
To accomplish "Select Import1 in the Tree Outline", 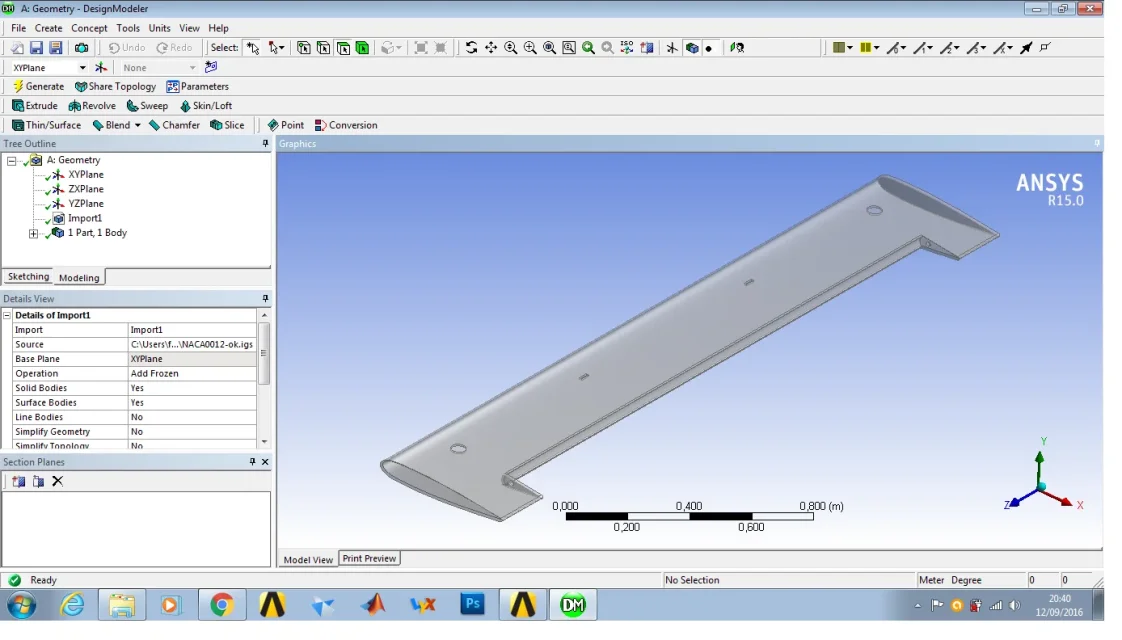I will tap(84, 218).
